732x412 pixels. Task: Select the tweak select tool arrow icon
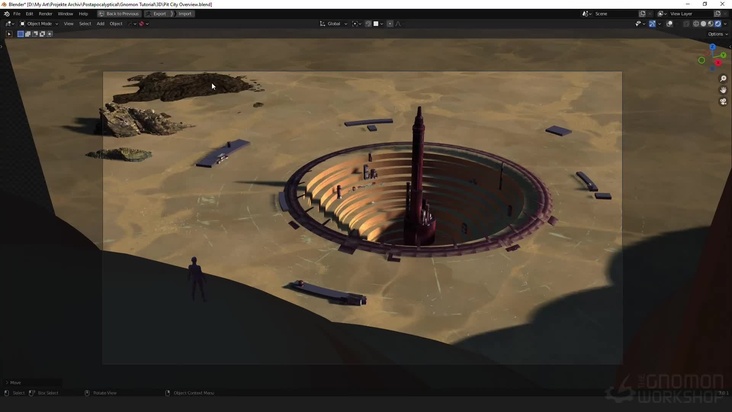[9, 34]
